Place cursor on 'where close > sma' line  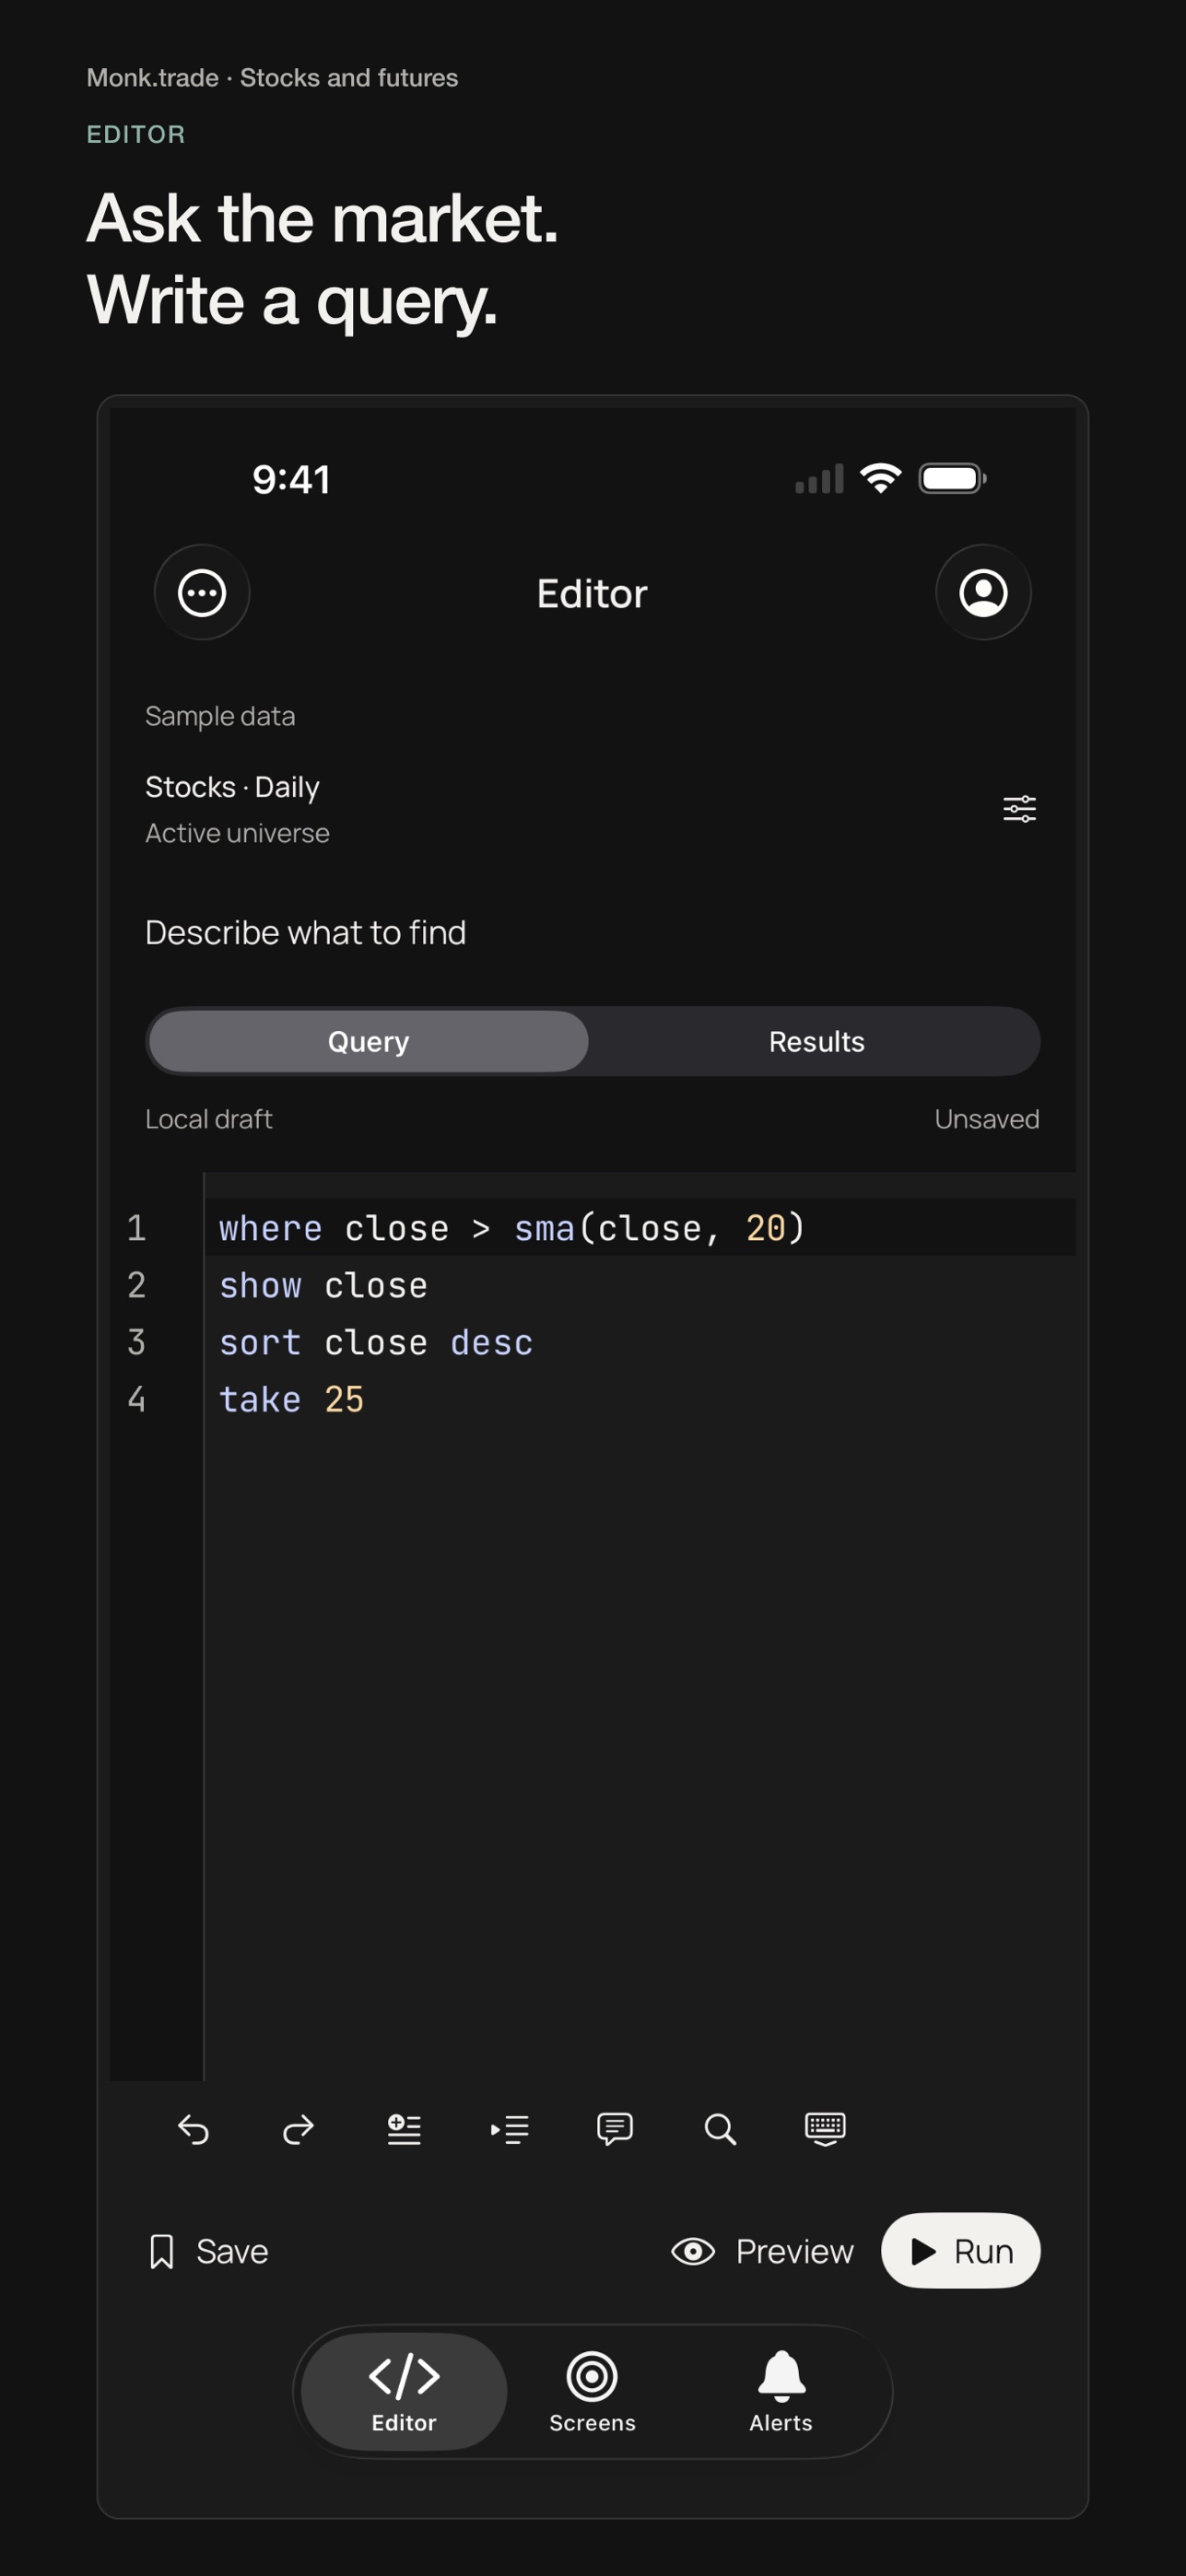(x=640, y=1228)
